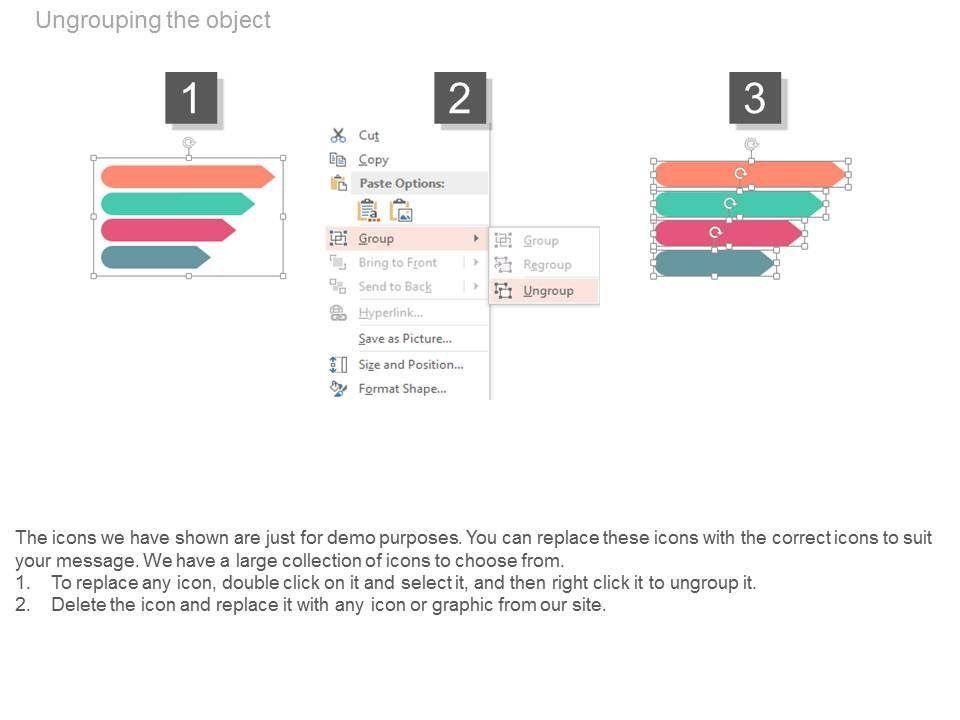
Task: Click the number 3 step badge
Action: [x=755, y=98]
